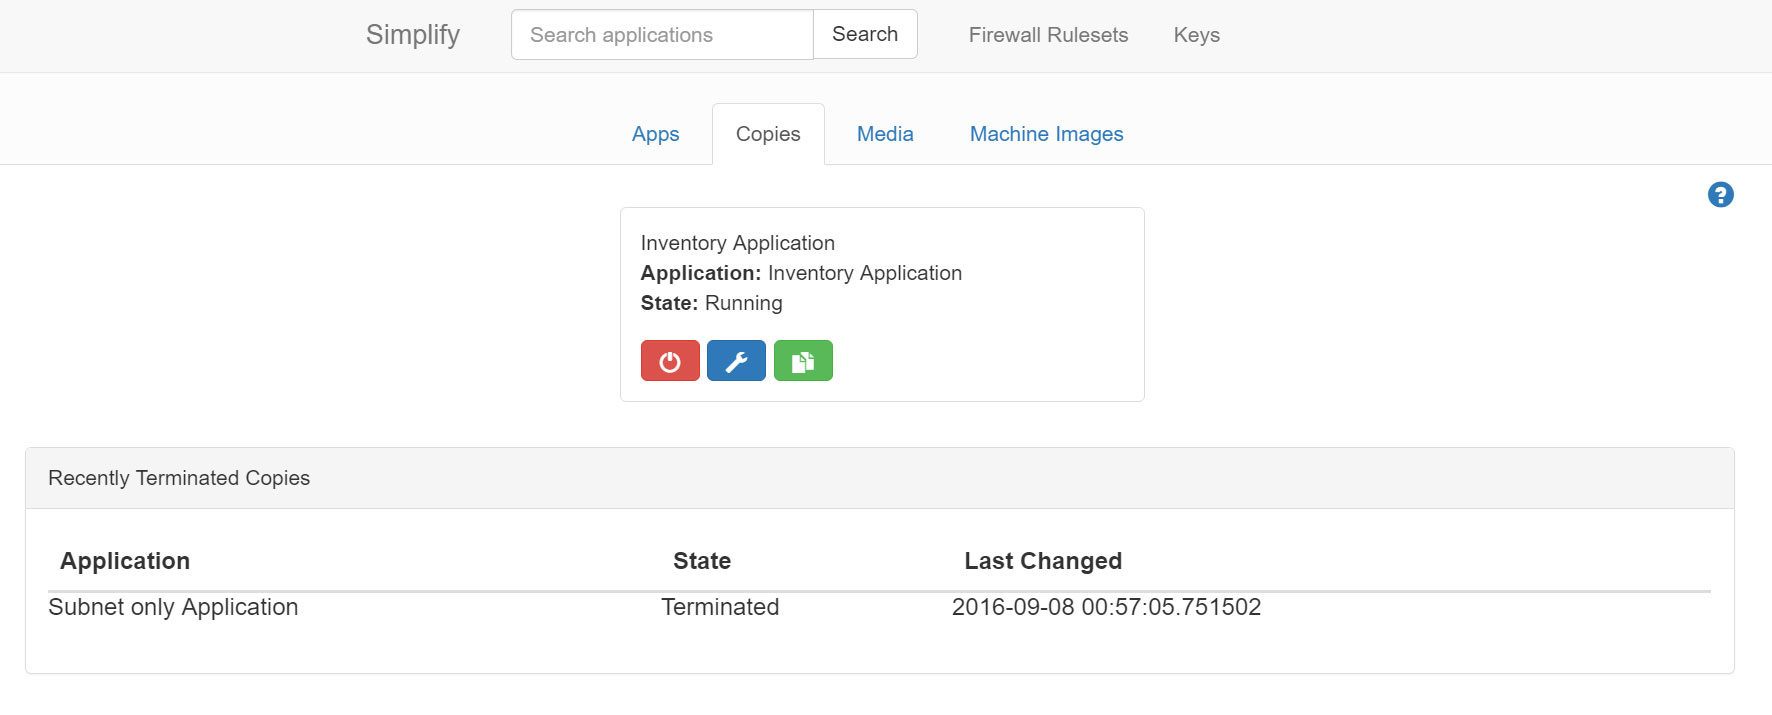1772x715 pixels.
Task: Switch to the Apps tab
Action: pyautogui.click(x=655, y=134)
